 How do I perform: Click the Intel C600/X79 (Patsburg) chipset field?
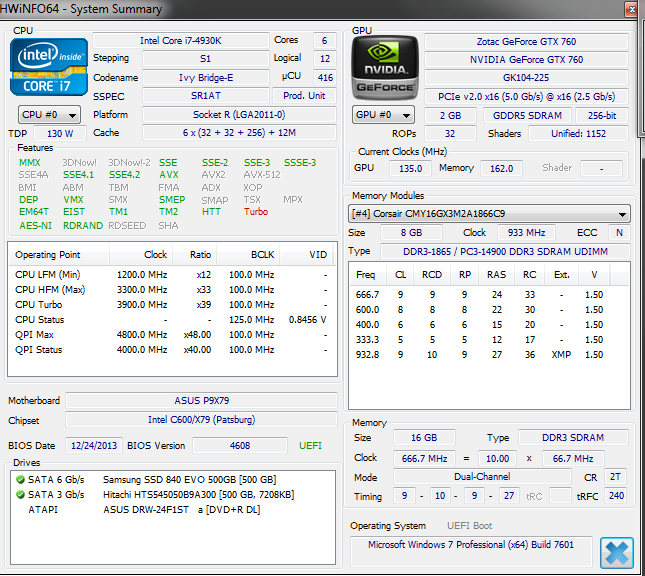click(x=202, y=420)
